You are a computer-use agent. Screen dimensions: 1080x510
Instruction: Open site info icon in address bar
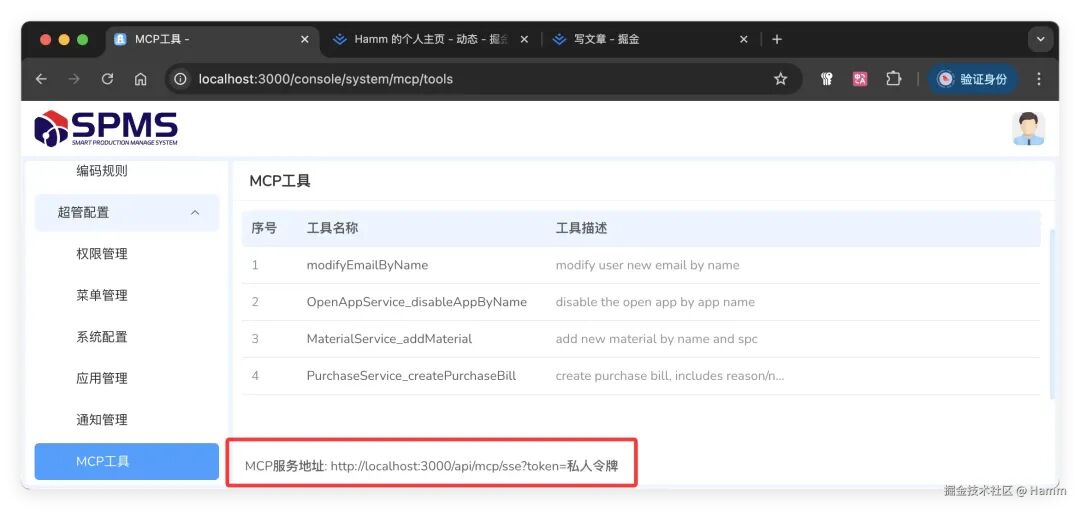(180, 79)
